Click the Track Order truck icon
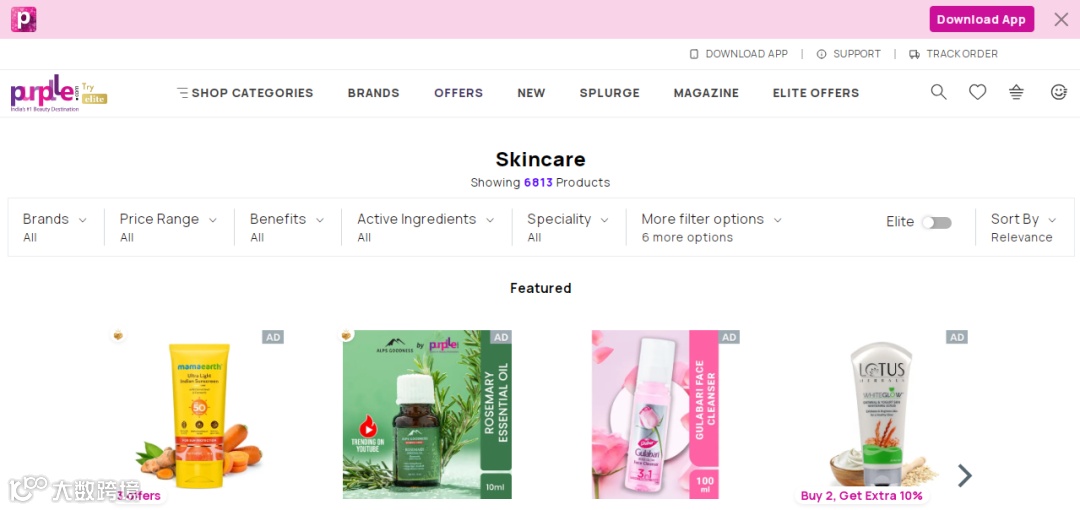 pos(914,54)
